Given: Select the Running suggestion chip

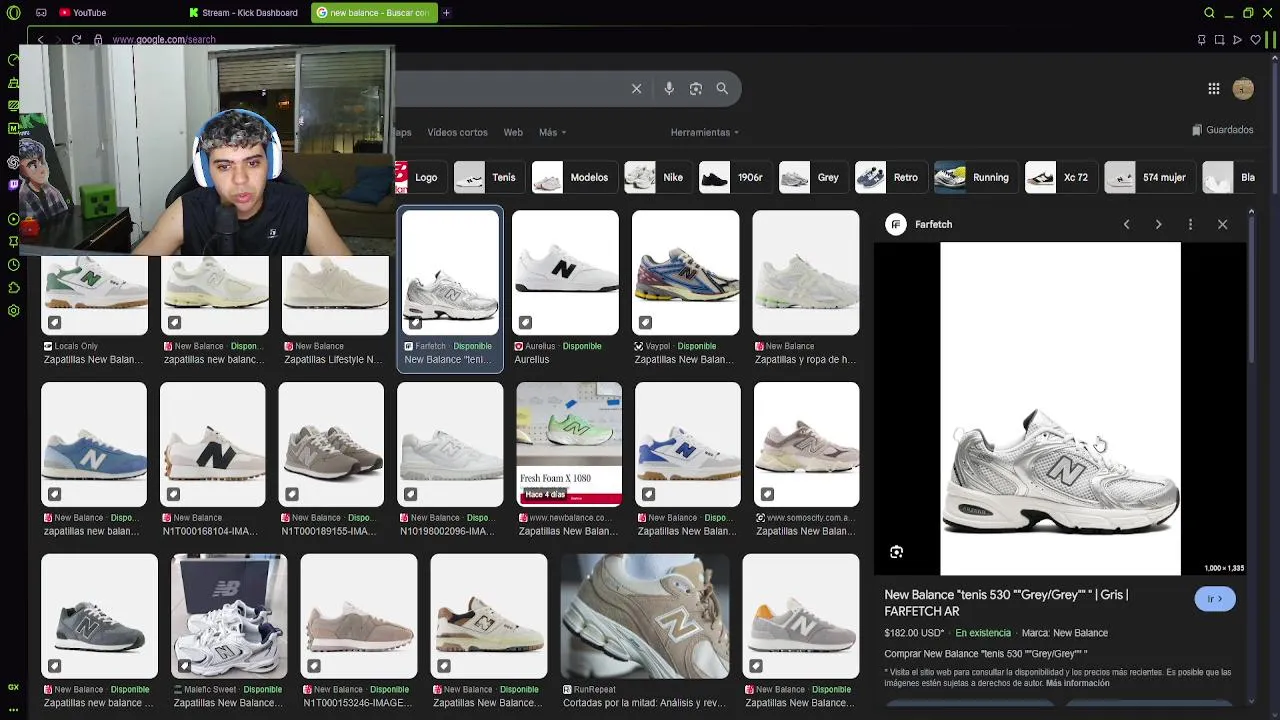Looking at the screenshot, I should [x=974, y=177].
